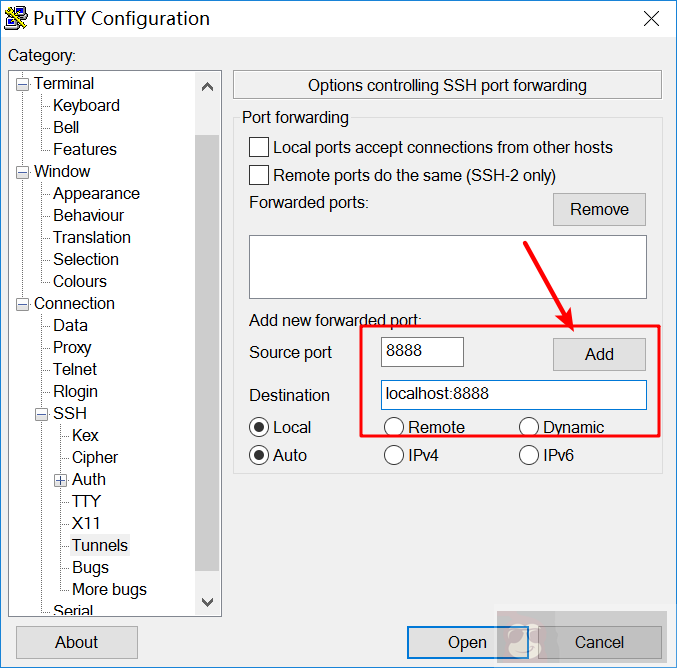Image resolution: width=677 pixels, height=668 pixels.
Task: Click the PuTTY icon in title bar
Action: click(x=16, y=18)
